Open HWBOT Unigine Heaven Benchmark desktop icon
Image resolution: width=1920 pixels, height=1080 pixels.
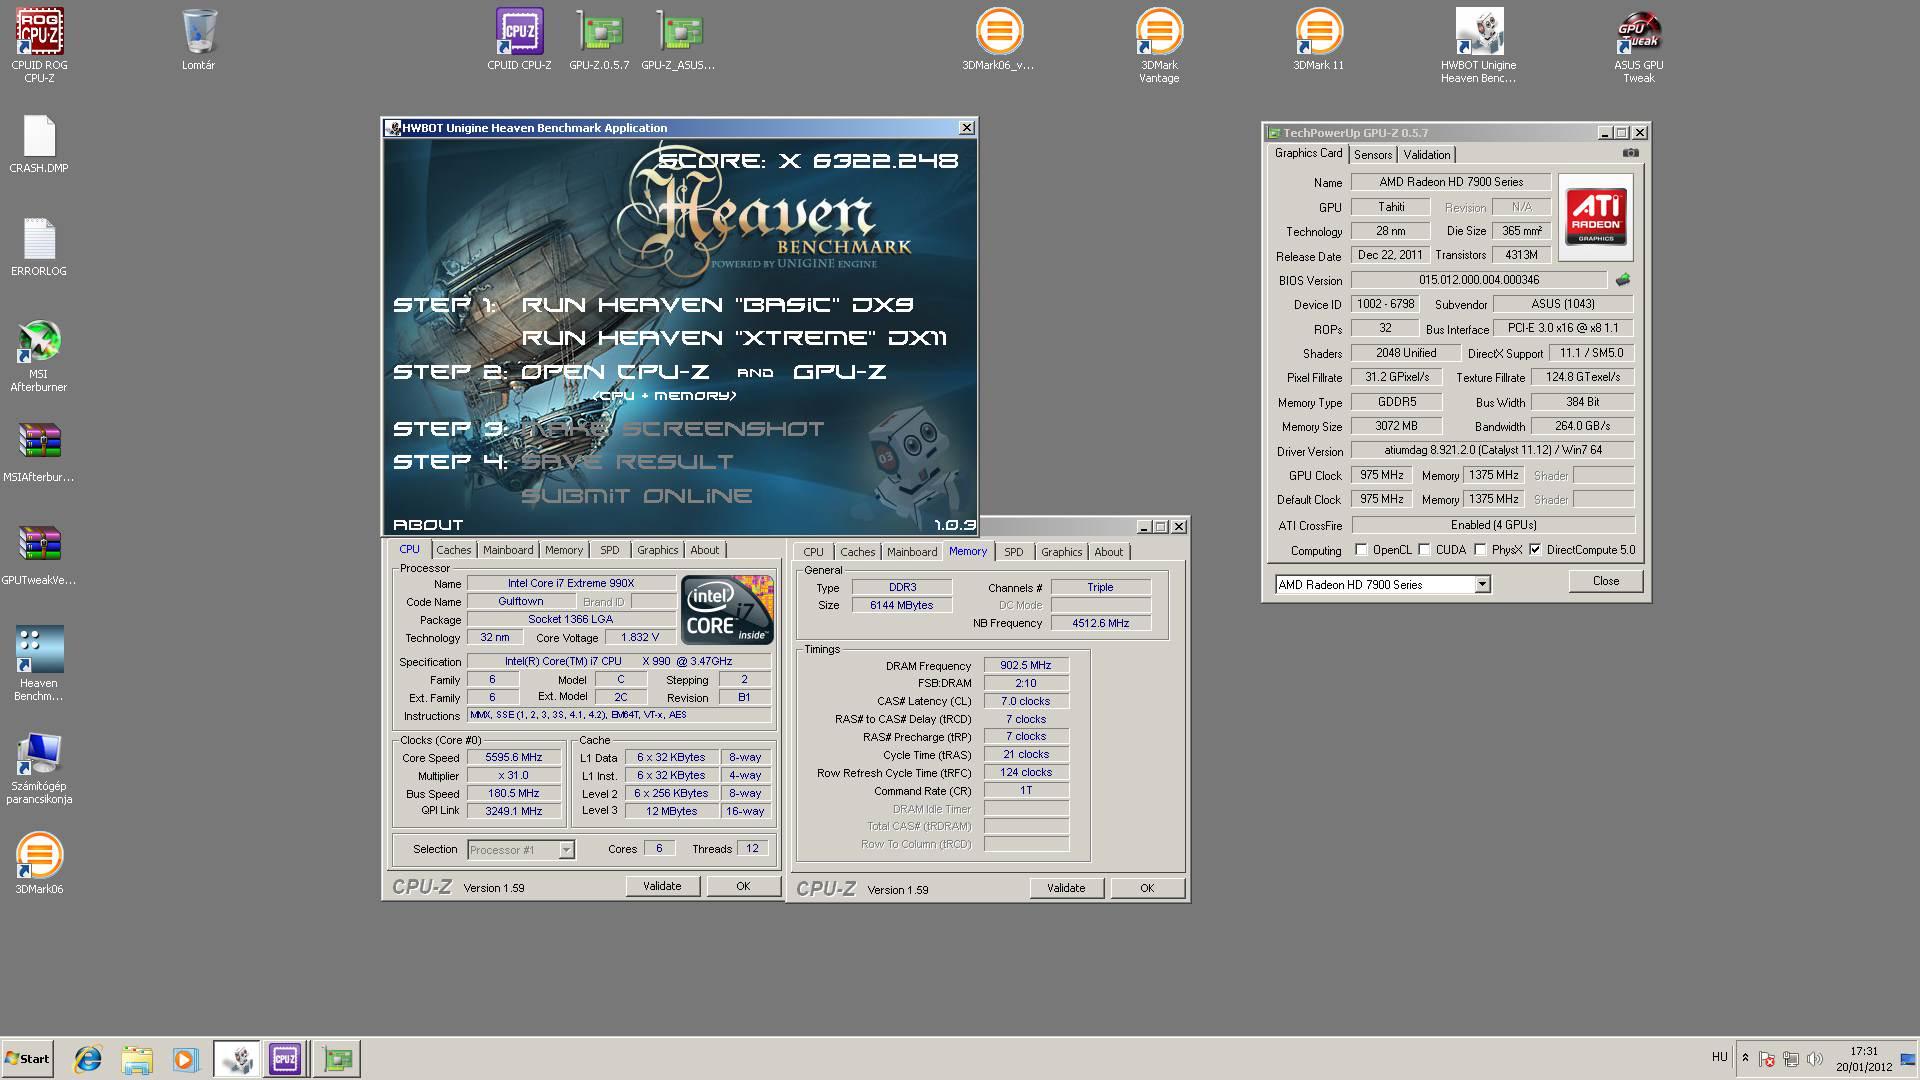pos(1478,45)
